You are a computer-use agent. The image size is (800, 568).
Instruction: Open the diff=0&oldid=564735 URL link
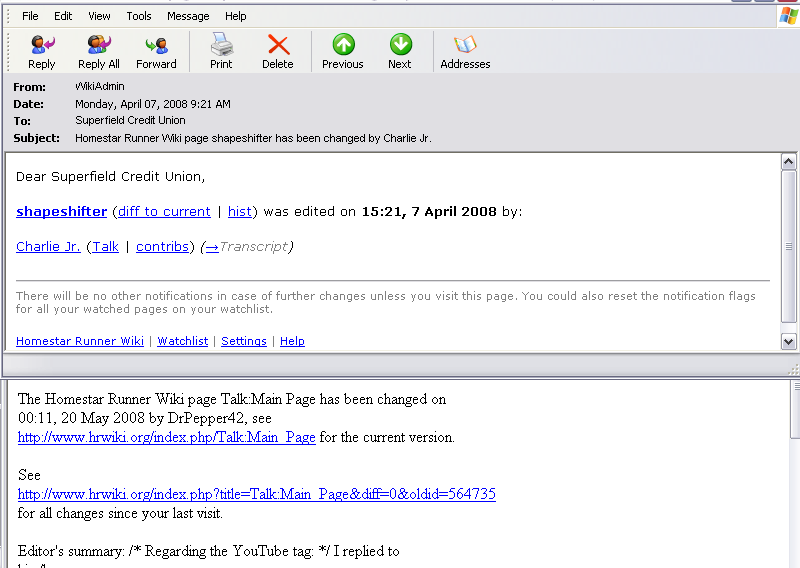(257, 494)
